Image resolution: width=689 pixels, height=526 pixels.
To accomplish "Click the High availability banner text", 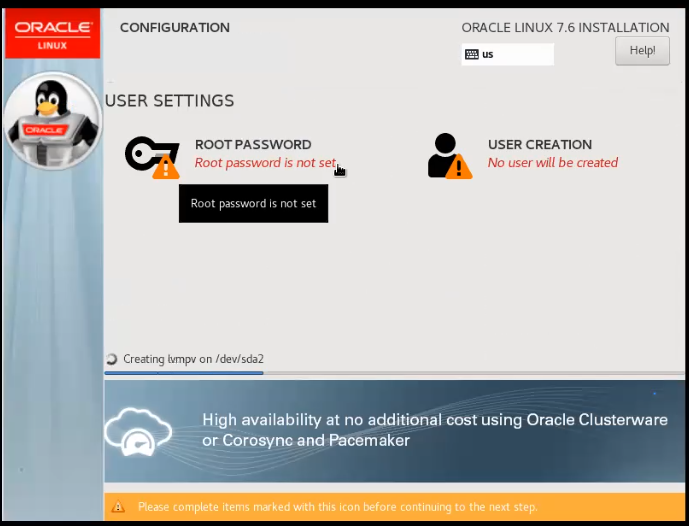I will click(x=435, y=430).
